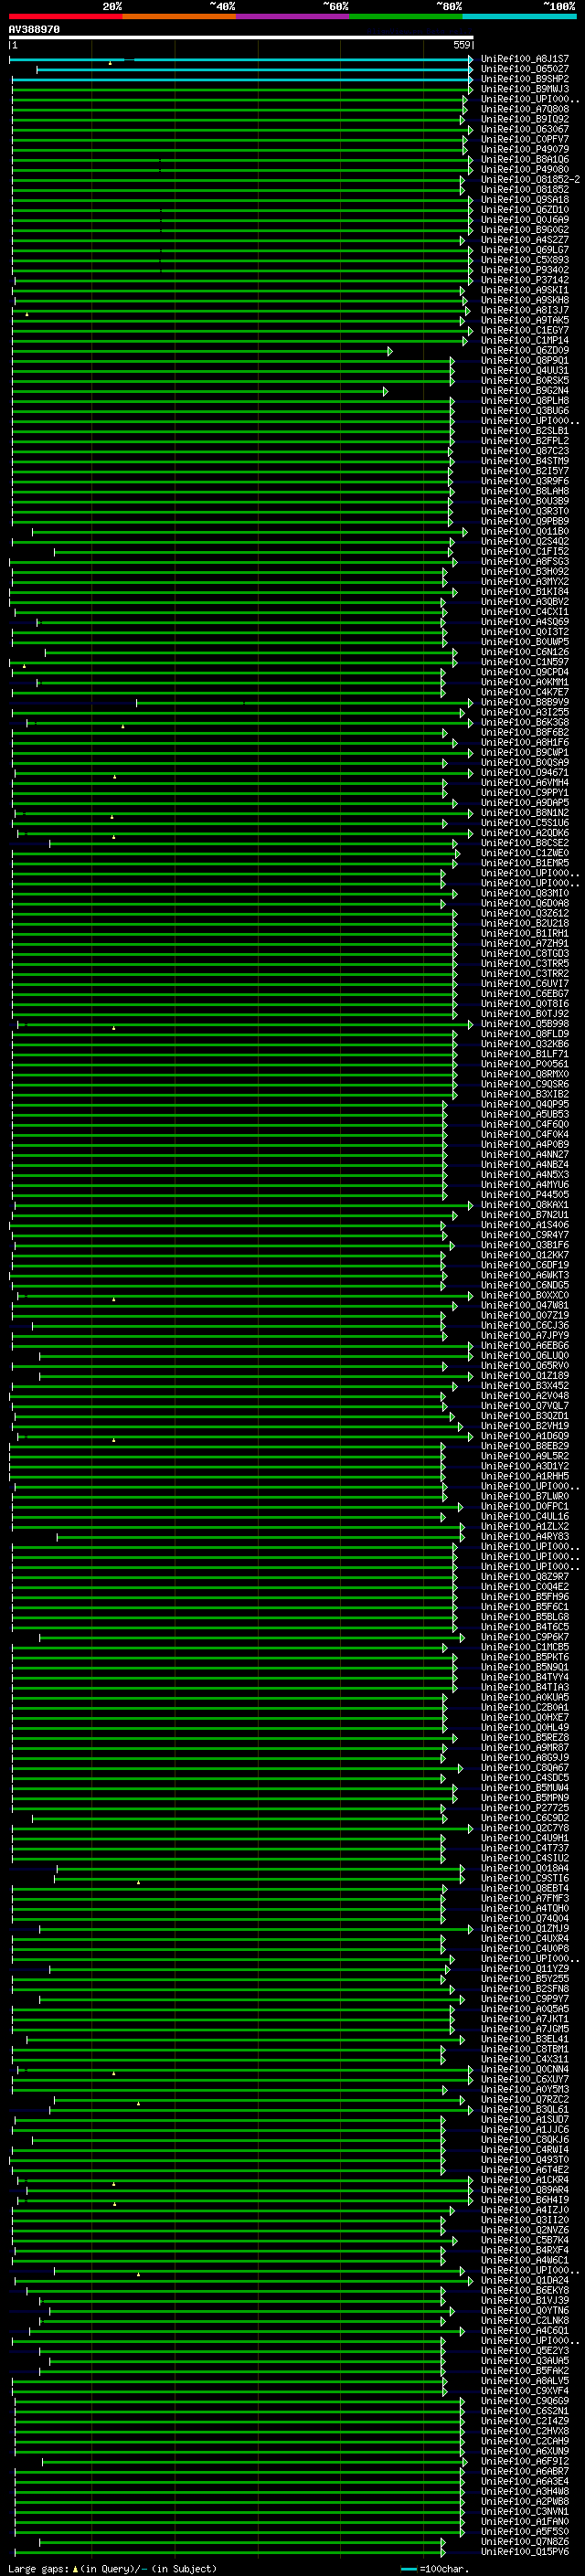Click label UniRef100_A8H1F6
The image size is (585, 2576).
pos(525,743)
